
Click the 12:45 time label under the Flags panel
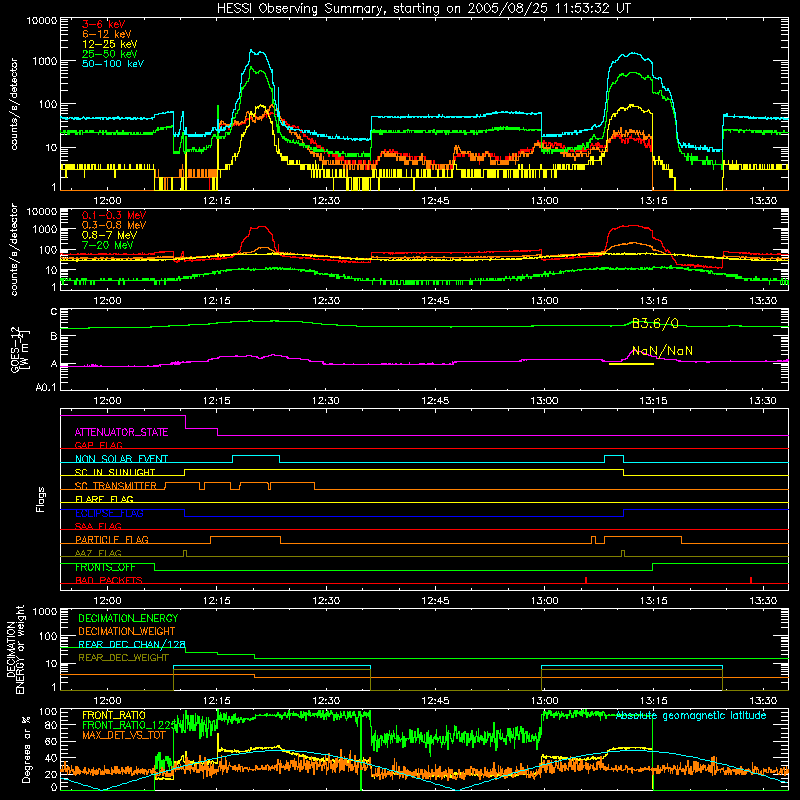[x=435, y=601]
